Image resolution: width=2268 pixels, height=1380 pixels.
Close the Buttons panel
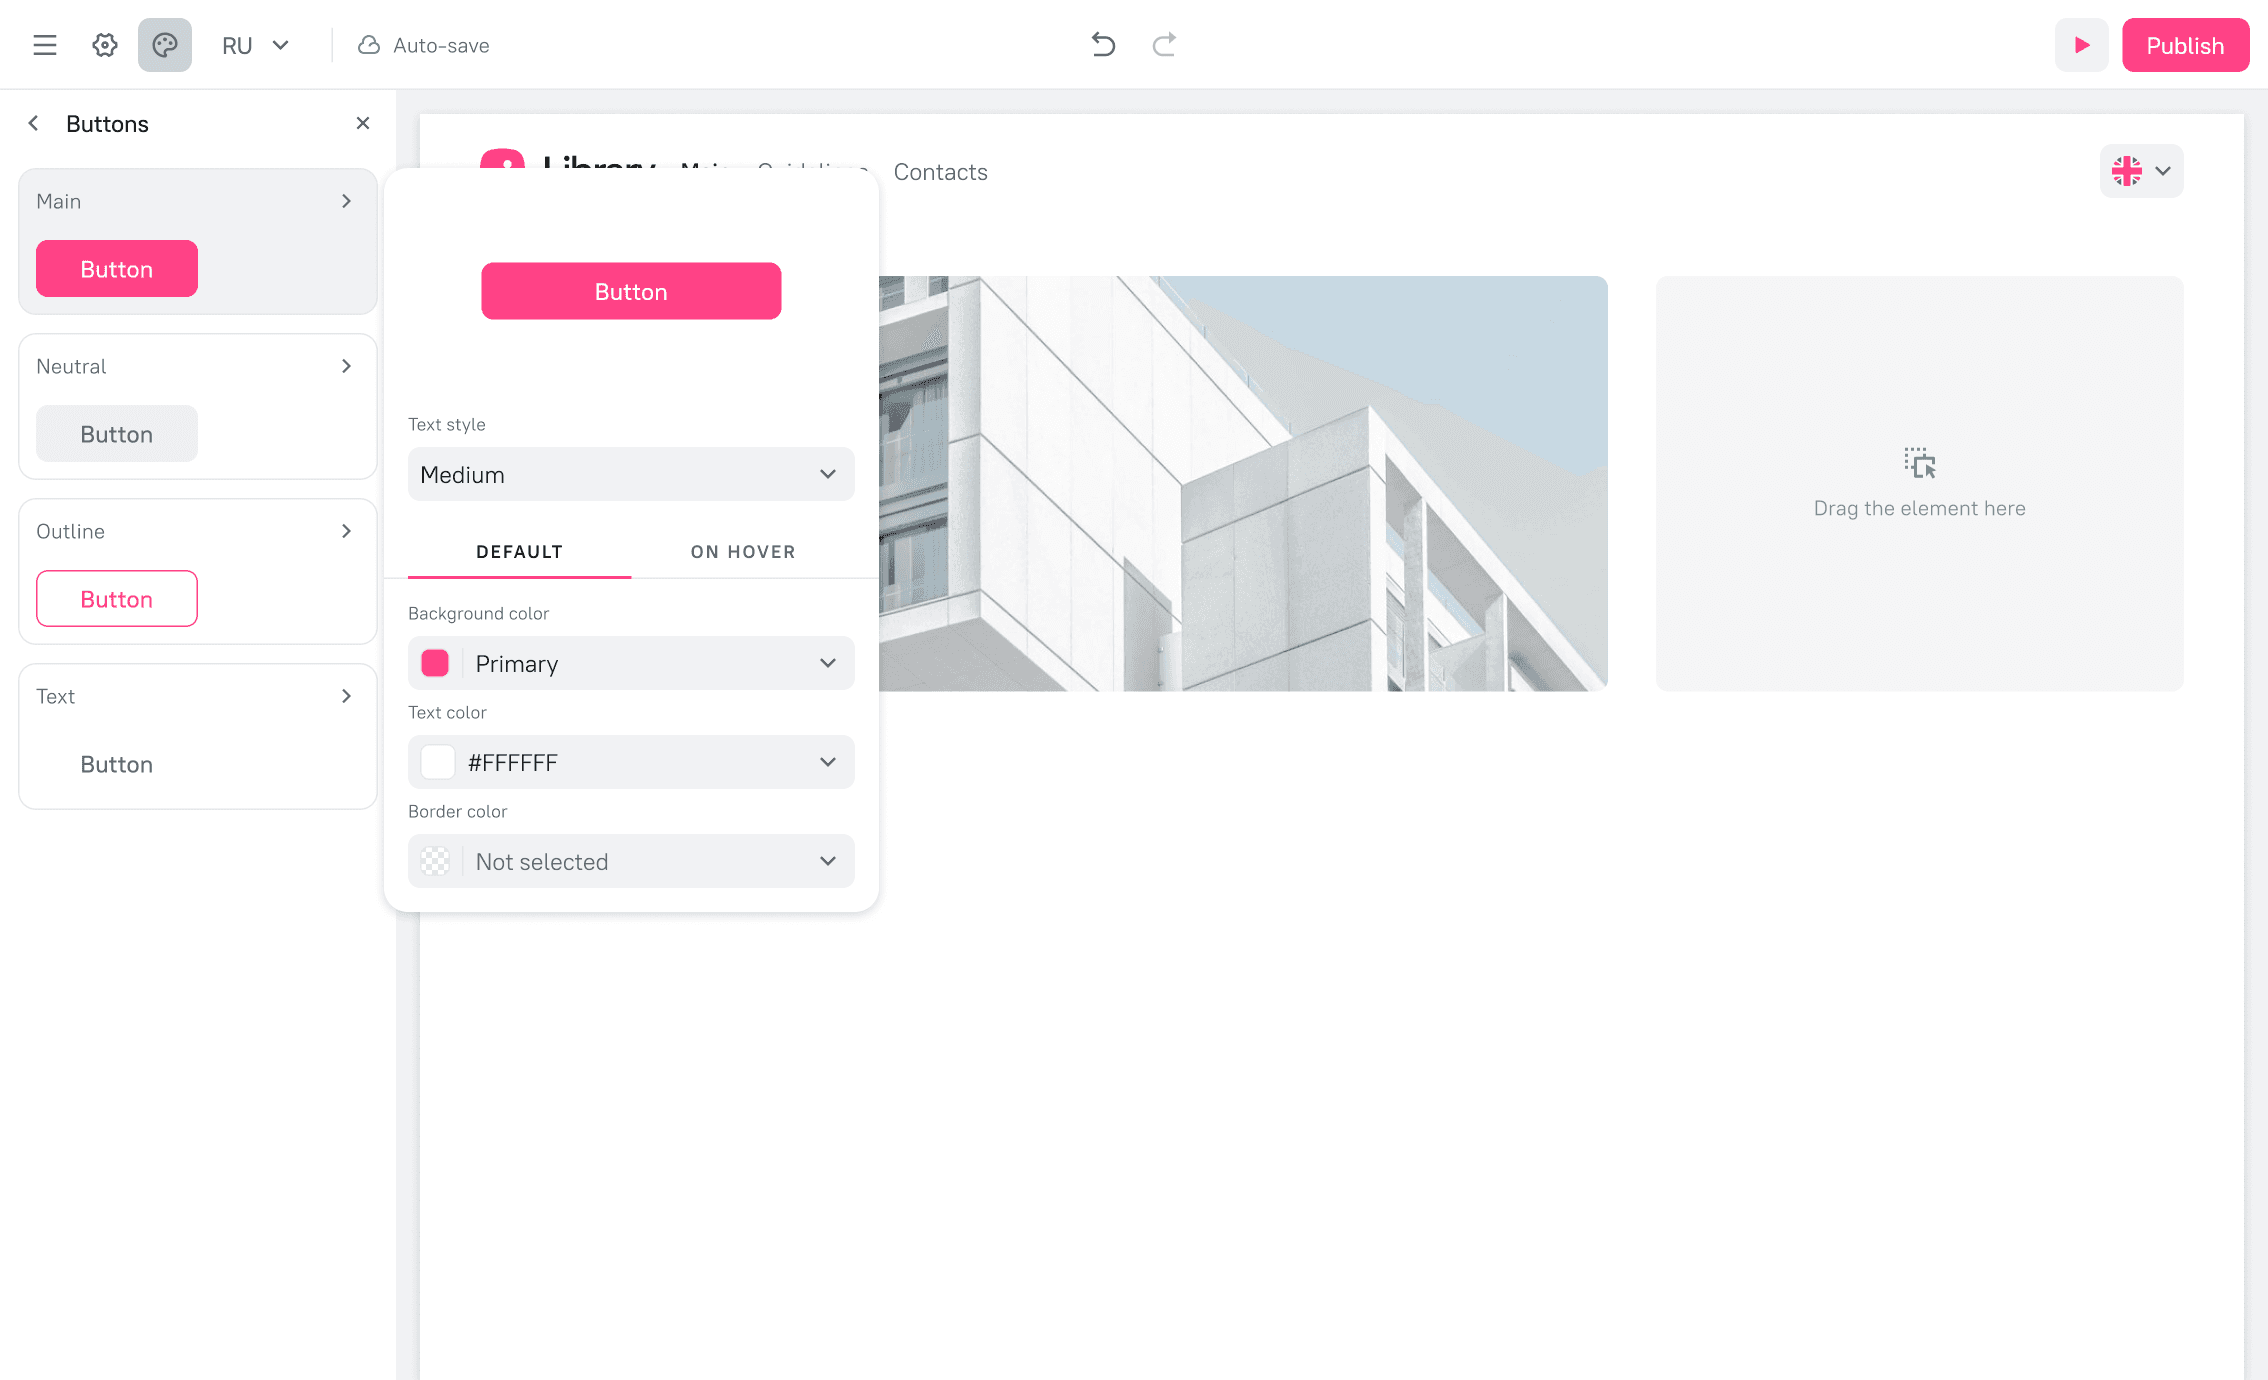pos(363,123)
